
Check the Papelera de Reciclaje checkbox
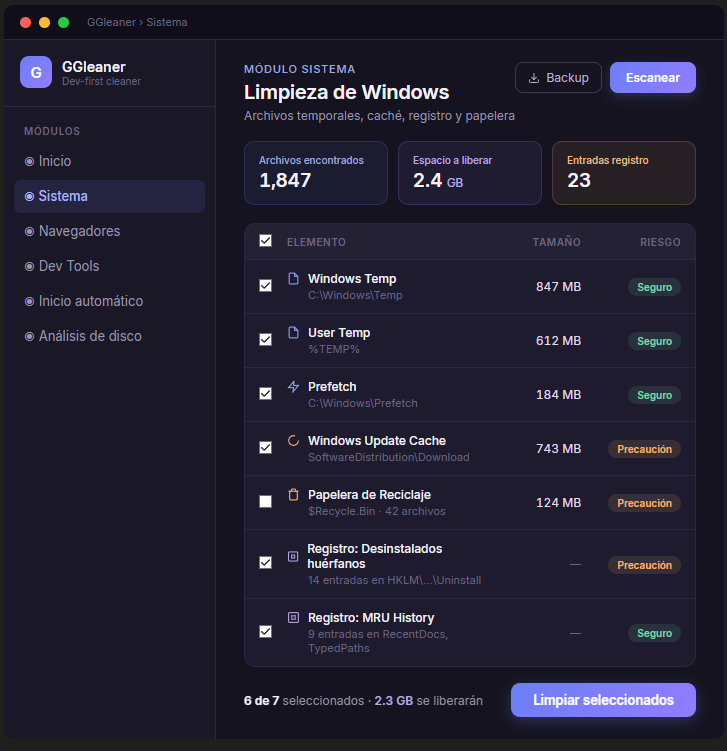point(265,502)
